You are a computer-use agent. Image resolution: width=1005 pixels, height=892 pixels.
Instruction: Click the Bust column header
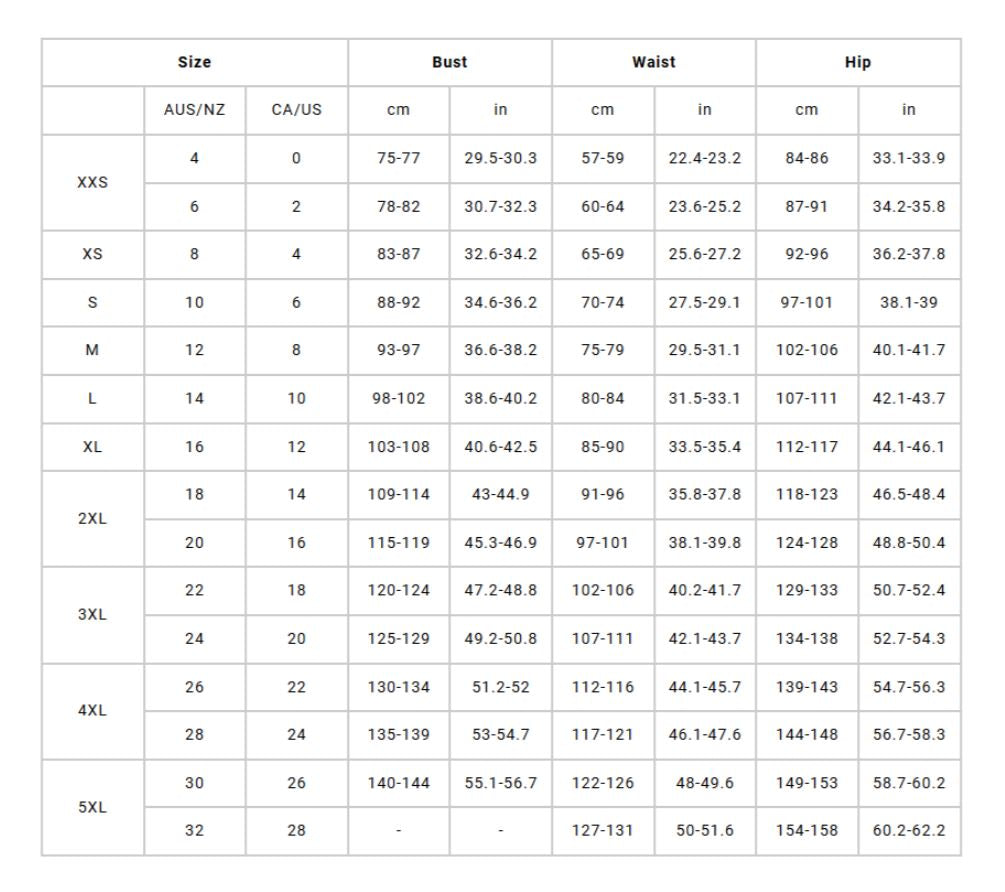449,62
